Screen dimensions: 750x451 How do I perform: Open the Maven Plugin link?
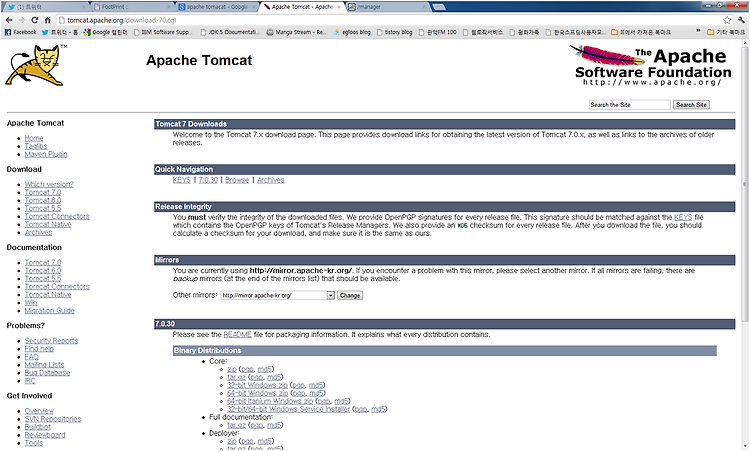tap(46, 154)
